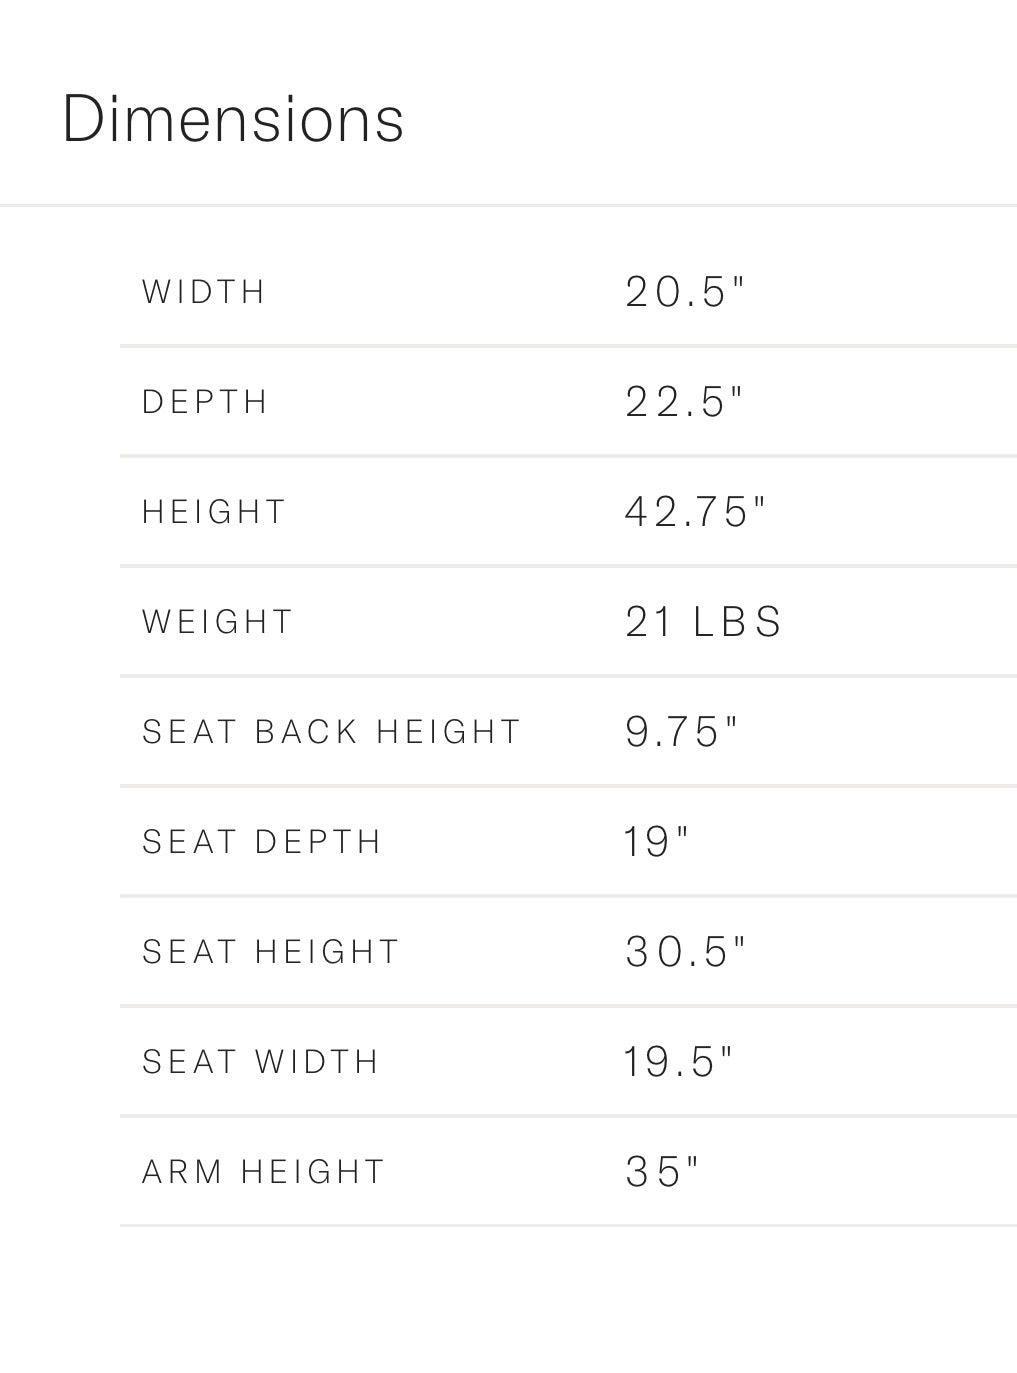Image resolution: width=1017 pixels, height=1373 pixels.
Task: Select the SEAT DEPTH label
Action: tap(262, 842)
